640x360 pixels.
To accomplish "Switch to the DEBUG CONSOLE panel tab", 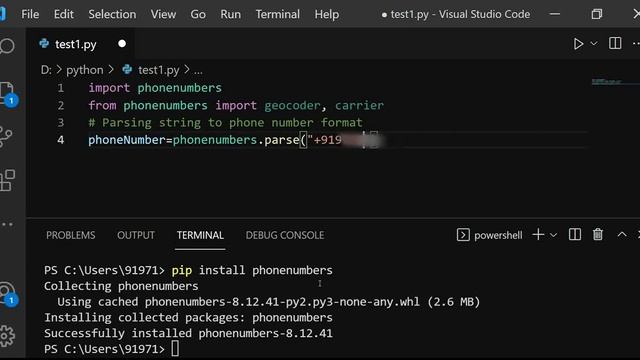I will coord(285,235).
